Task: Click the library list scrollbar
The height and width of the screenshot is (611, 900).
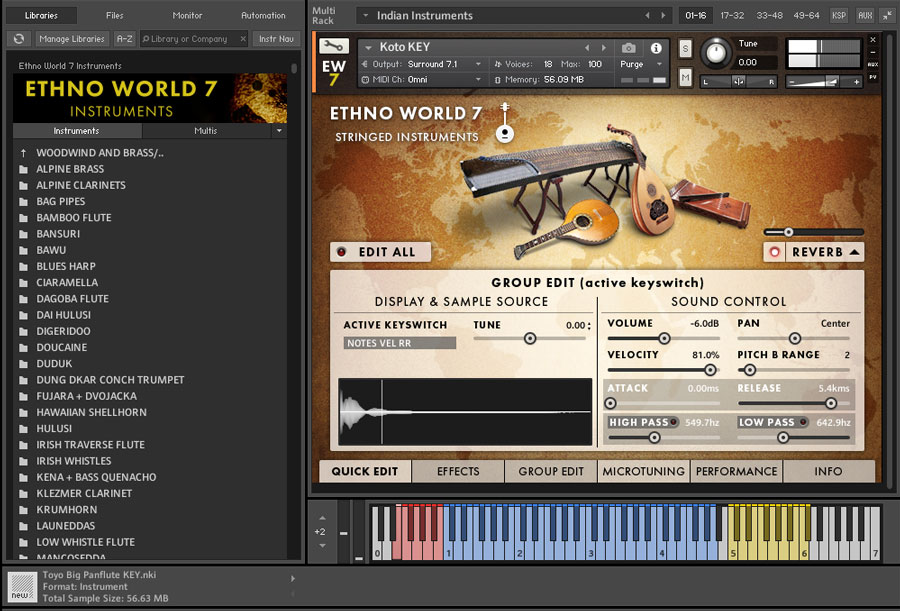Action: tap(294, 68)
